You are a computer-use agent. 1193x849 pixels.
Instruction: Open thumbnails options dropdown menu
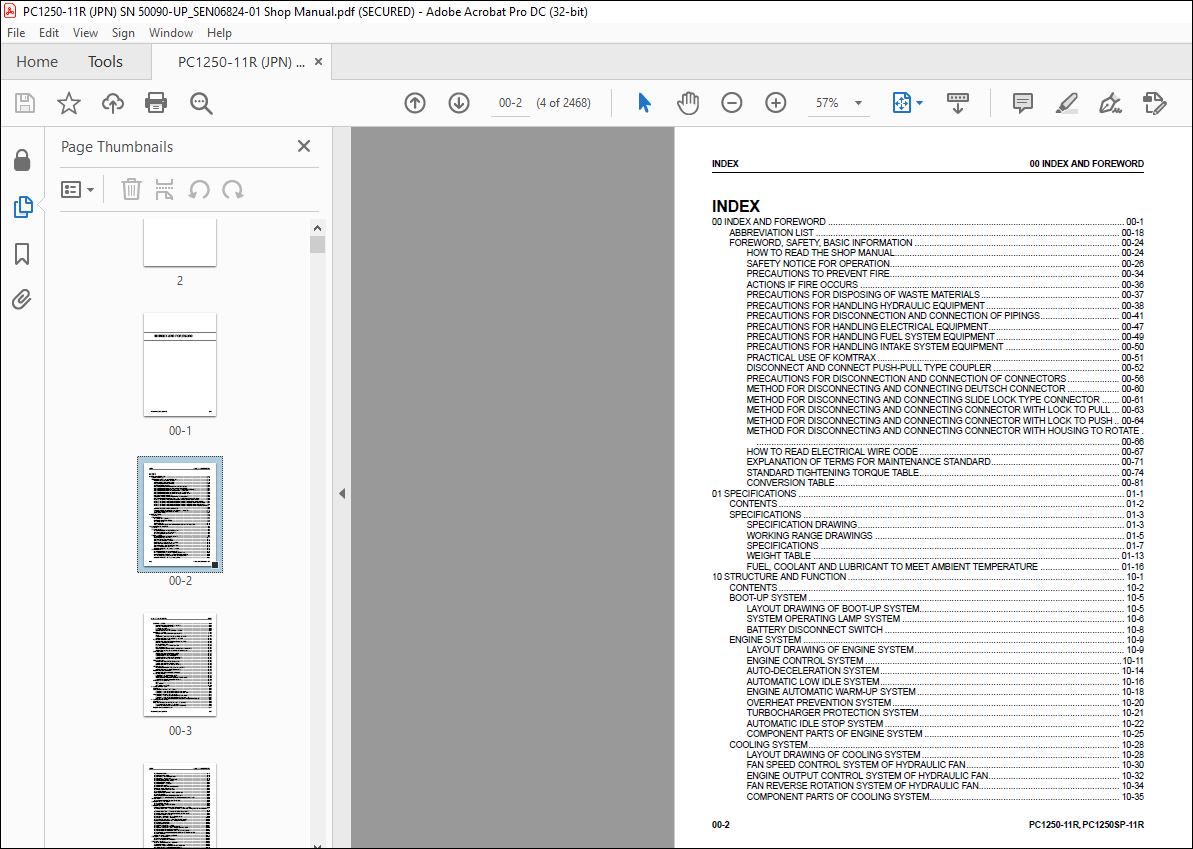77,189
